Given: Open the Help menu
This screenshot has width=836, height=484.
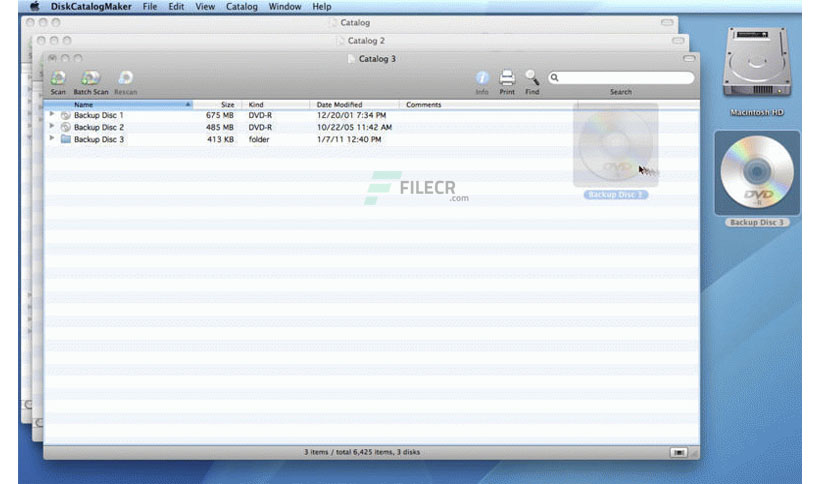Looking at the screenshot, I should click(x=321, y=6).
